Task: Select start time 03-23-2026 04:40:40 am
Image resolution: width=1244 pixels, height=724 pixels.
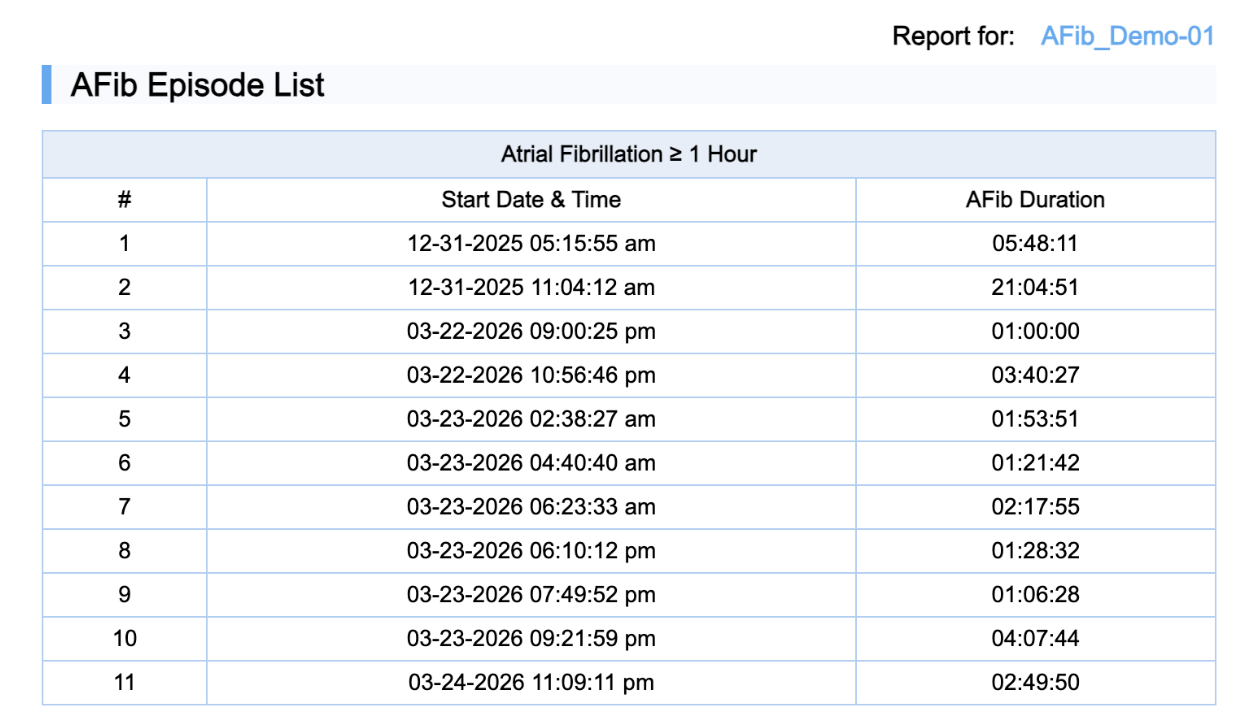Action: point(531,463)
